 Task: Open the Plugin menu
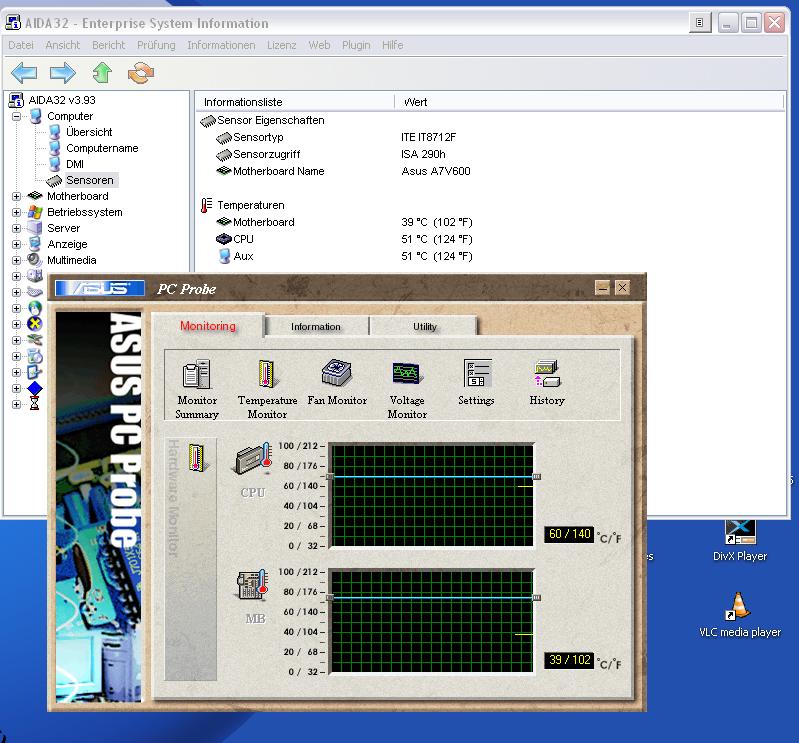(356, 45)
